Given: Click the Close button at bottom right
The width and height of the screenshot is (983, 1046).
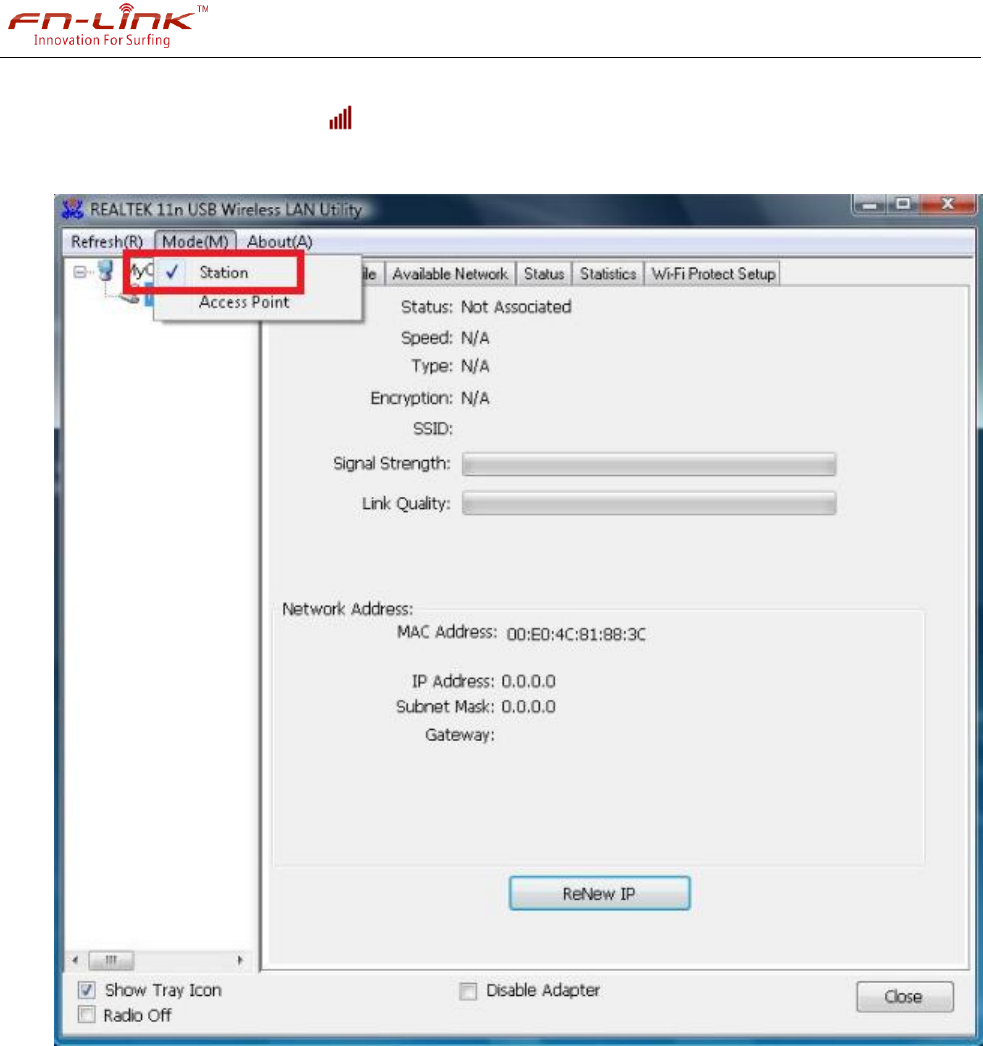Looking at the screenshot, I should (x=904, y=997).
